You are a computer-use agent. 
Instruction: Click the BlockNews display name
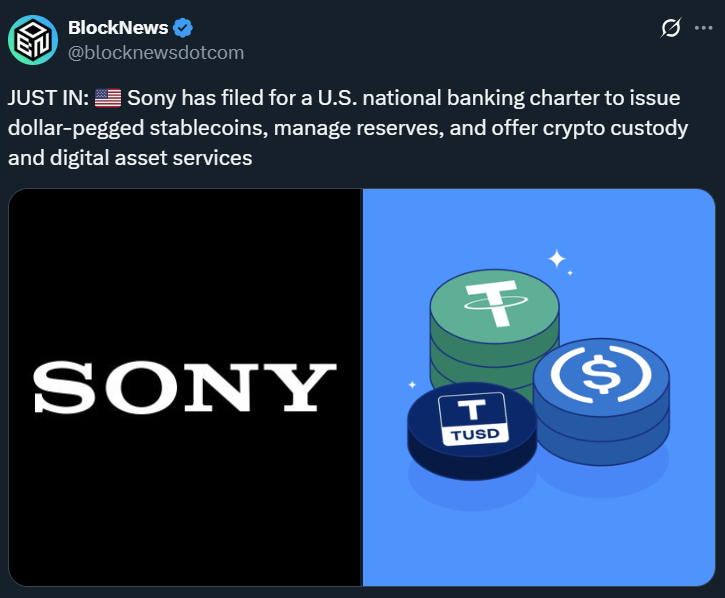[x=118, y=28]
